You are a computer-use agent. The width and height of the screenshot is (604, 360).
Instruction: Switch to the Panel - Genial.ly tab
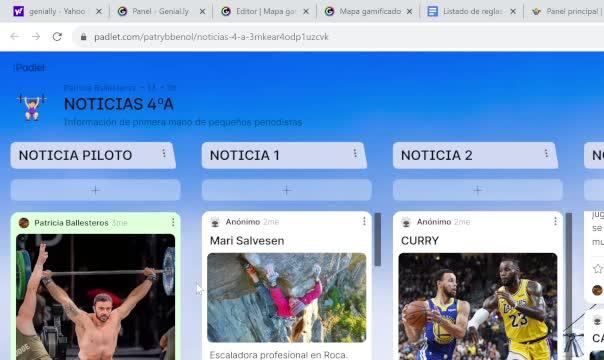point(161,12)
